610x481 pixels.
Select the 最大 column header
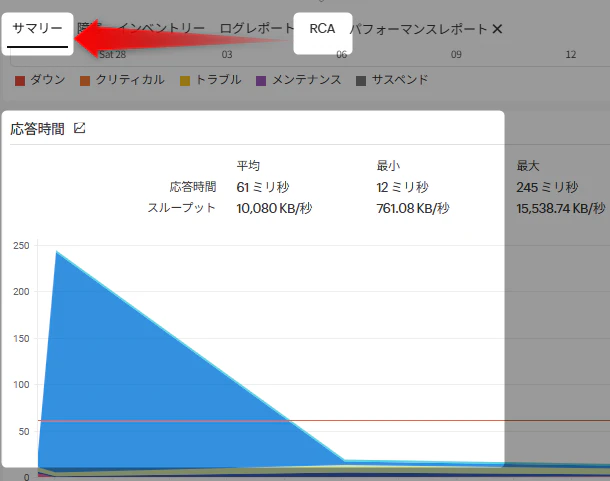[528, 166]
